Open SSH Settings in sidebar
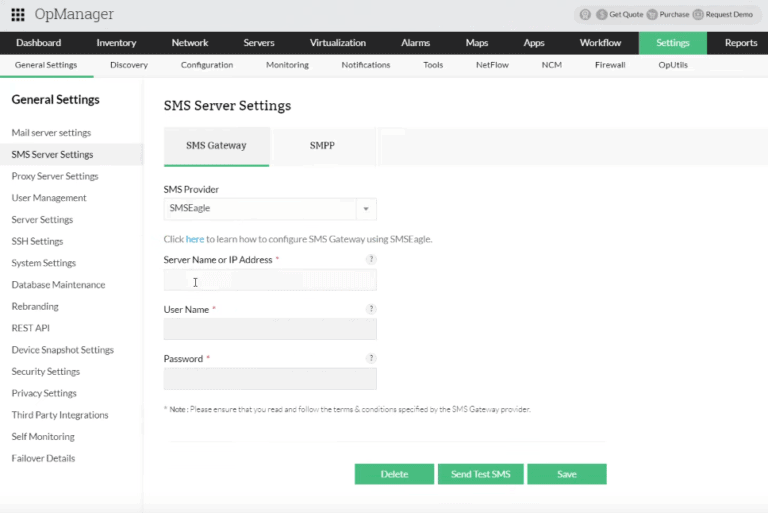Viewport: 768px width, 513px height. pyautogui.click(x=37, y=241)
